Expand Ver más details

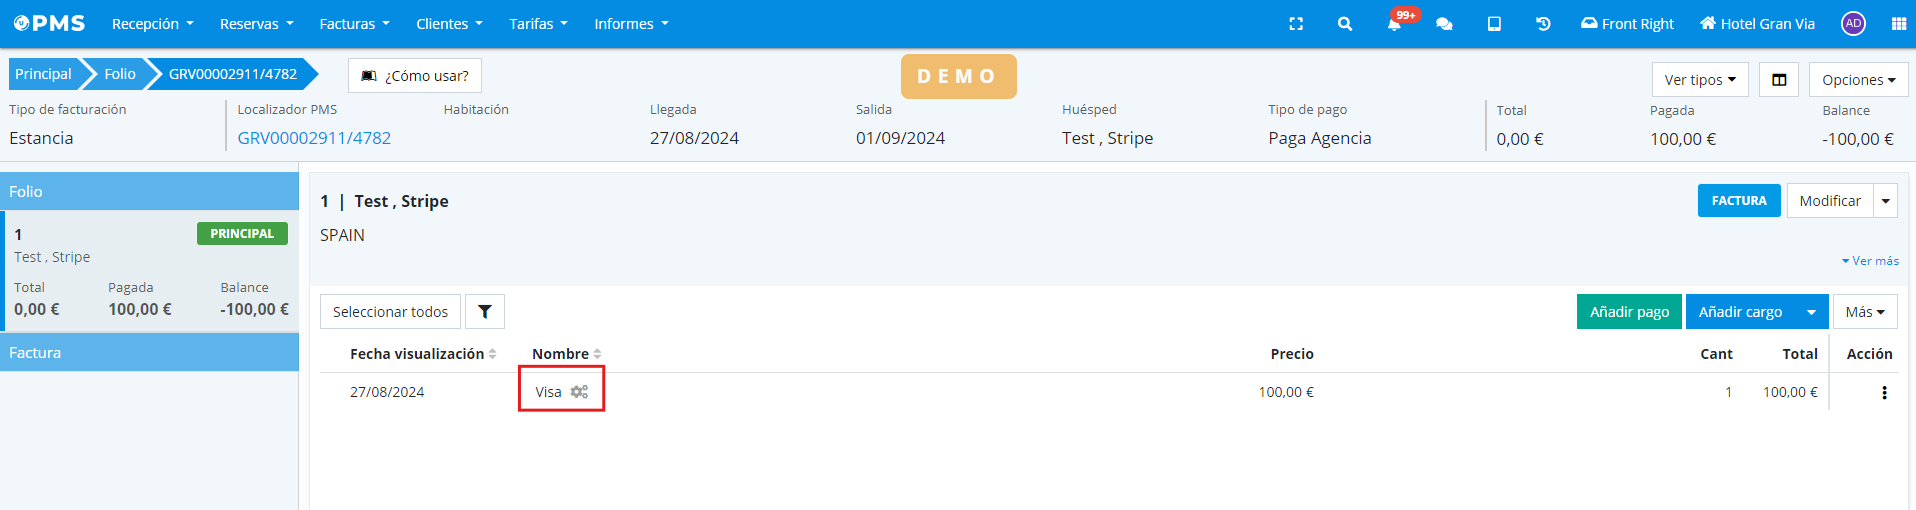1870,261
